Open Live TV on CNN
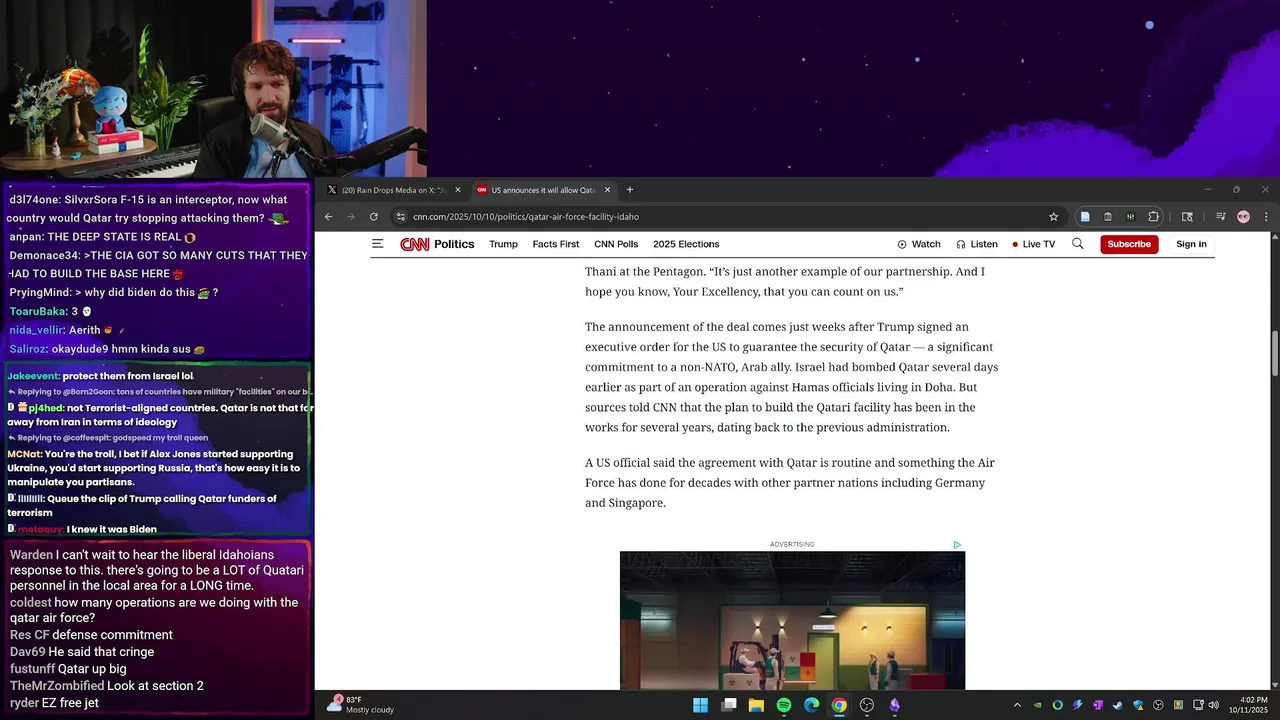Screen dimensions: 1280x720 [x=1033, y=244]
